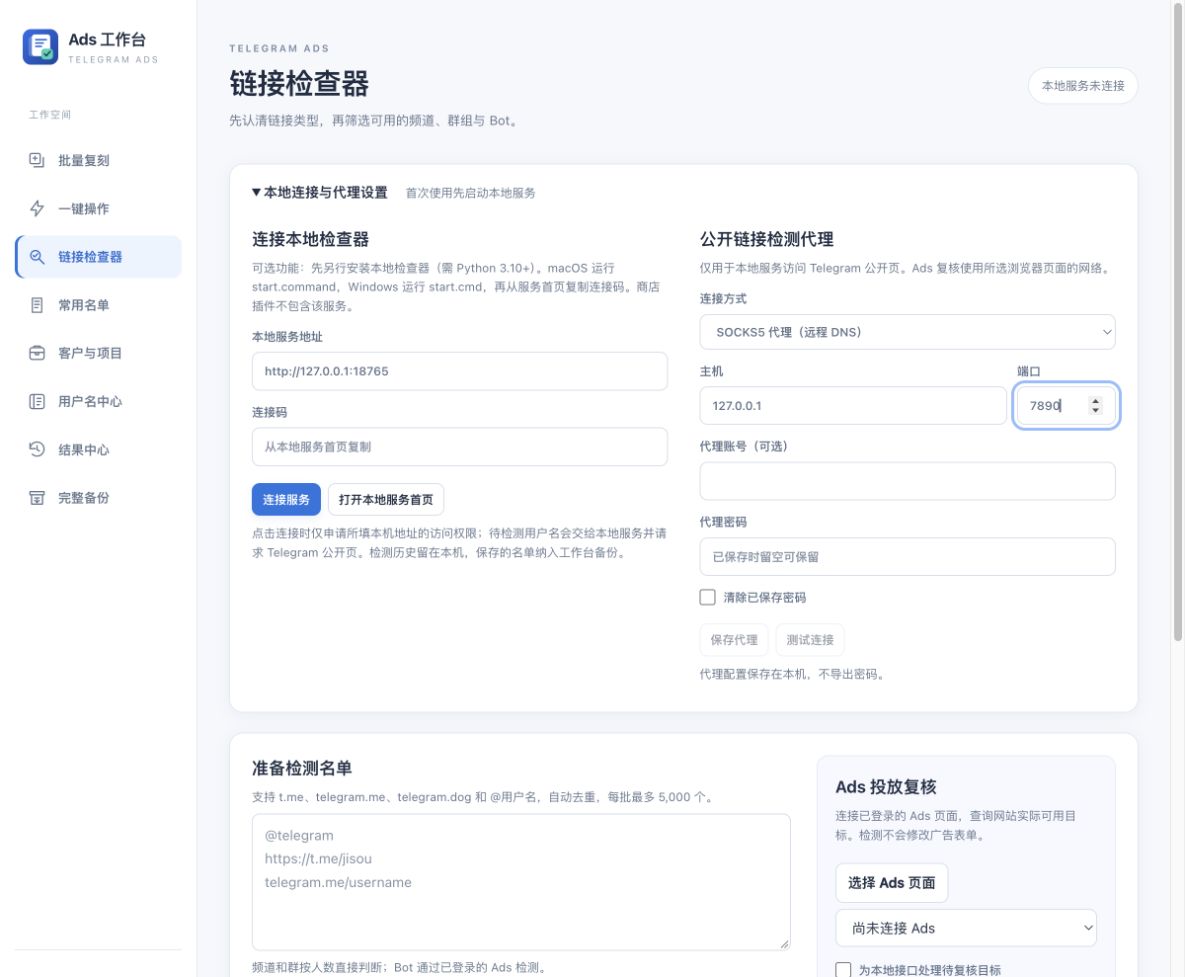Click the 测试连接 button
The width and height of the screenshot is (1185, 977).
coord(809,640)
